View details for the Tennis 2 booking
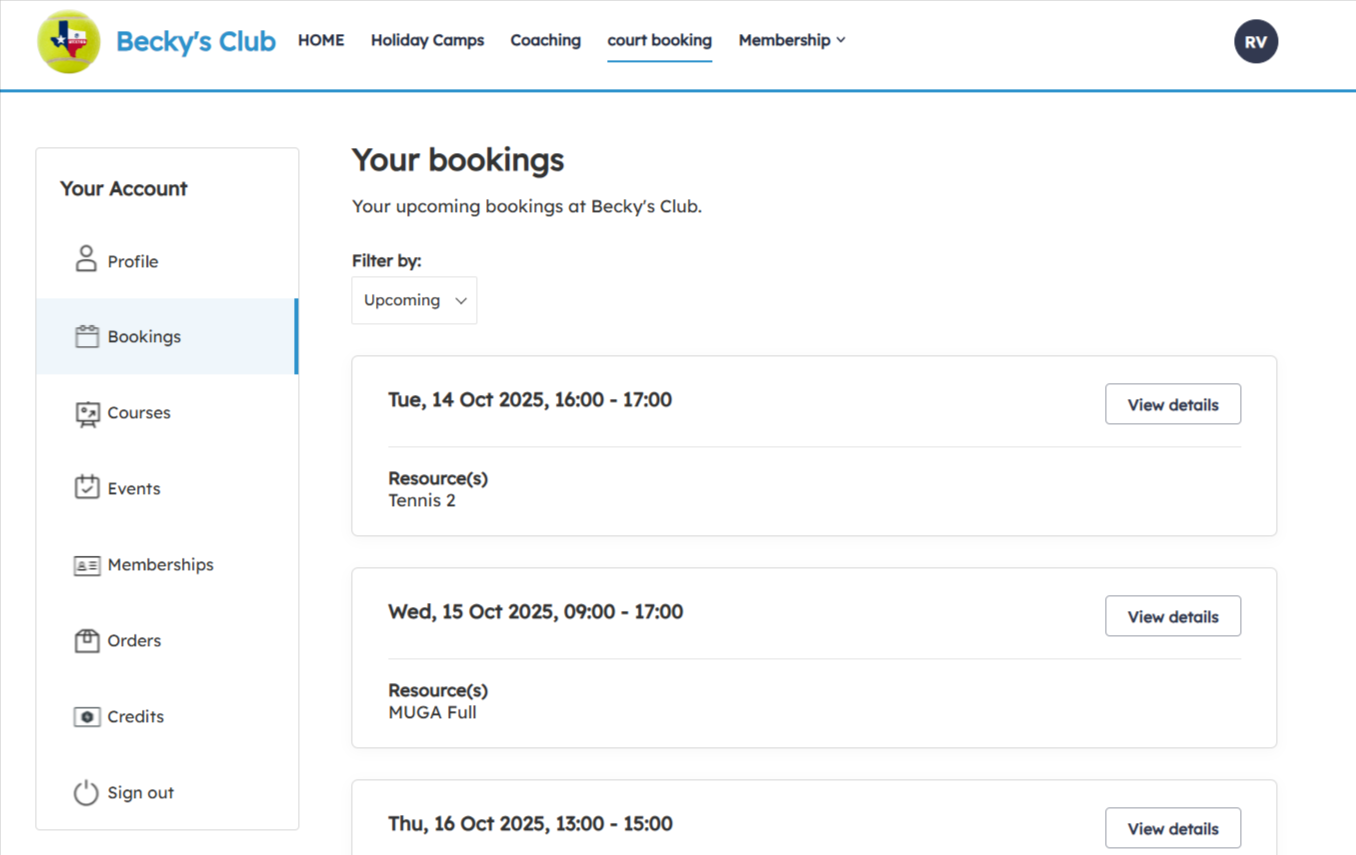This screenshot has height=855, width=1356. [1172, 404]
